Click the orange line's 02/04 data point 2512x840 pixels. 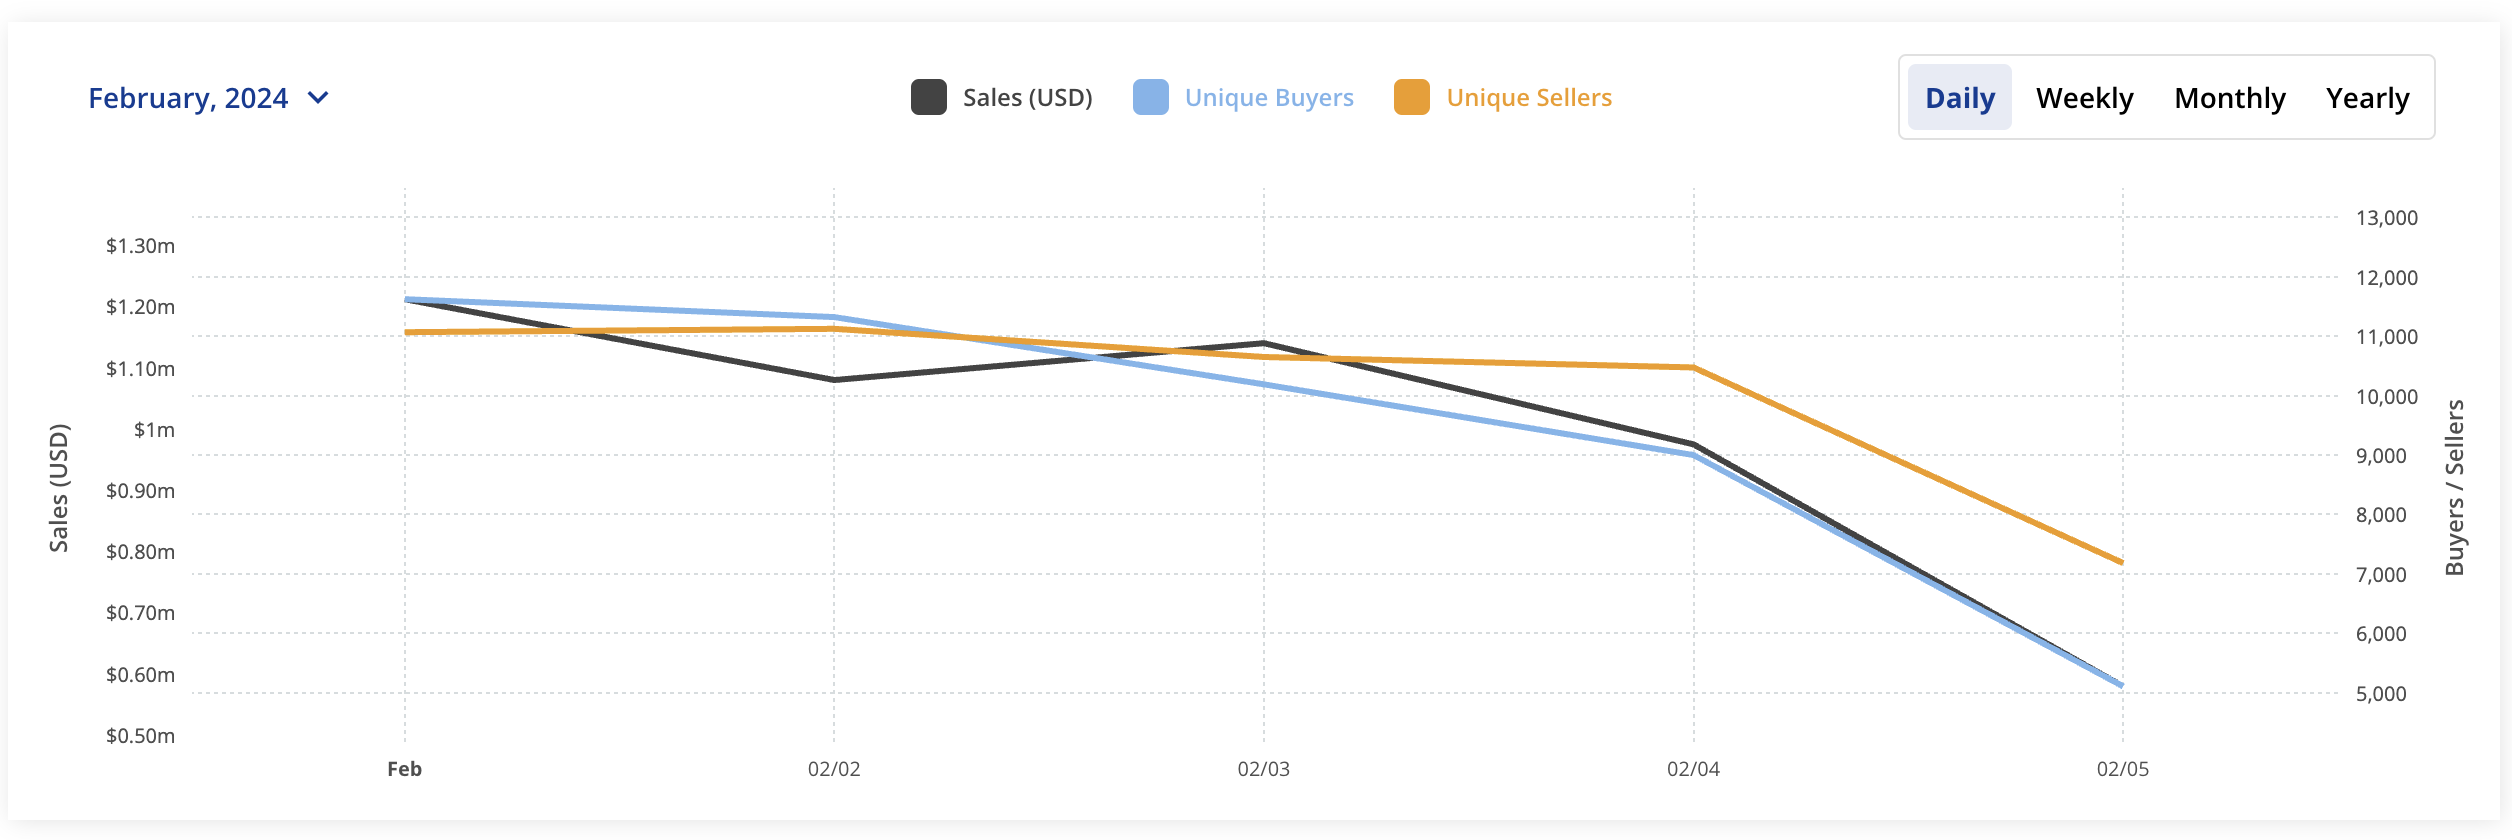tap(1693, 368)
